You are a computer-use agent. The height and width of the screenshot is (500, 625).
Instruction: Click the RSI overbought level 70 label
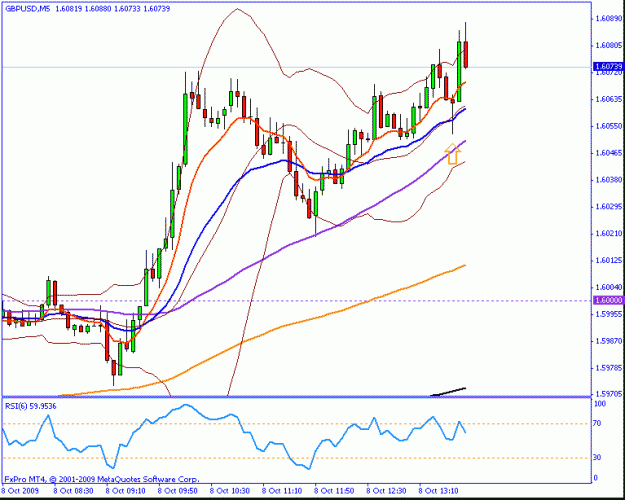click(x=597, y=423)
